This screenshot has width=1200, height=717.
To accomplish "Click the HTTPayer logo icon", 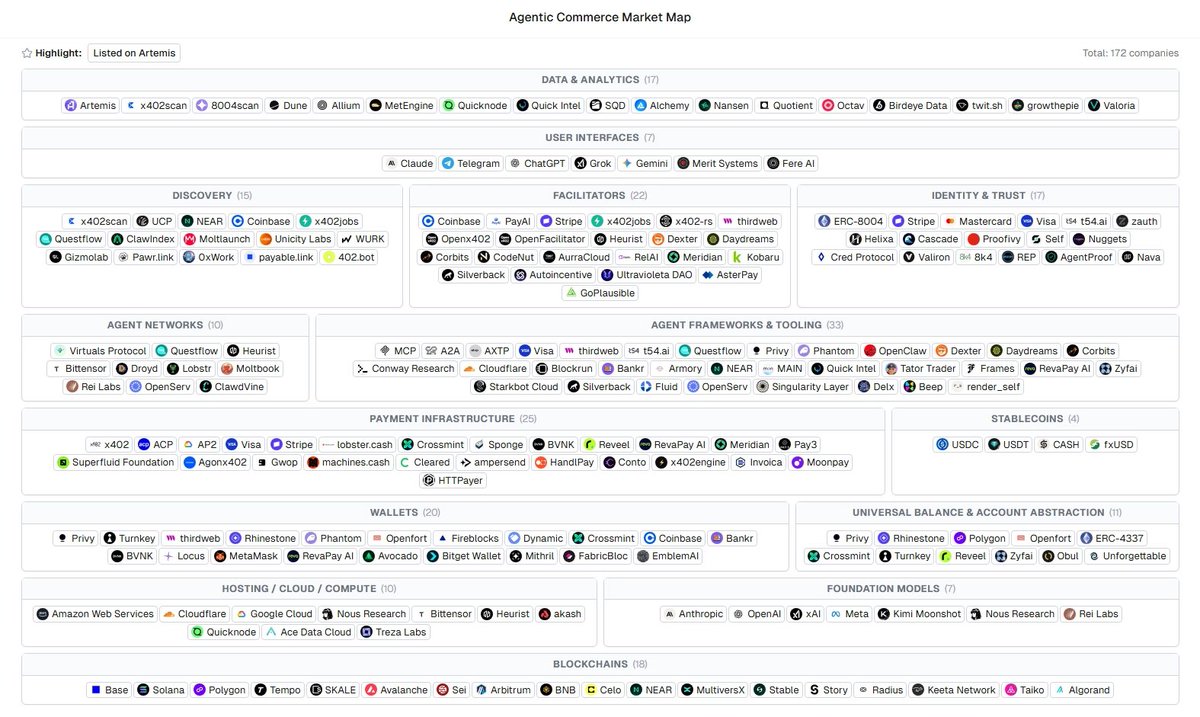I will pos(429,481).
